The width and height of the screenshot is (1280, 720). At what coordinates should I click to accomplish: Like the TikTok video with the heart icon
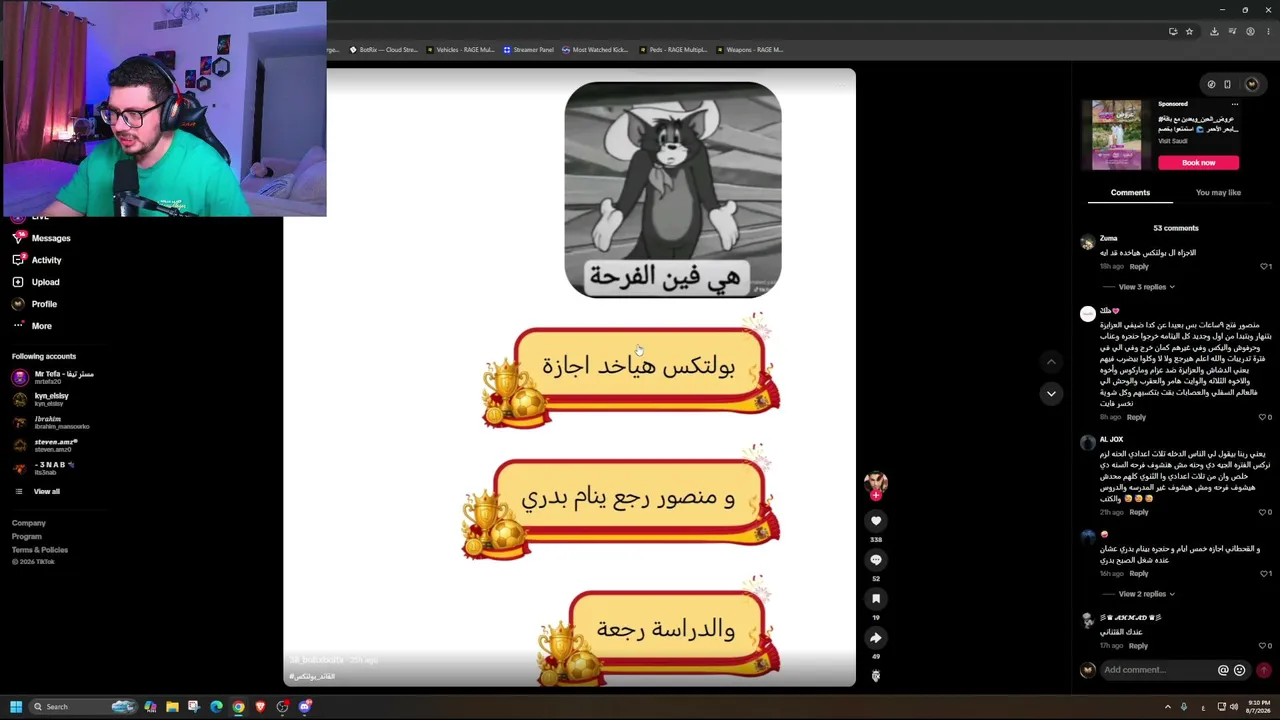pyautogui.click(x=876, y=520)
